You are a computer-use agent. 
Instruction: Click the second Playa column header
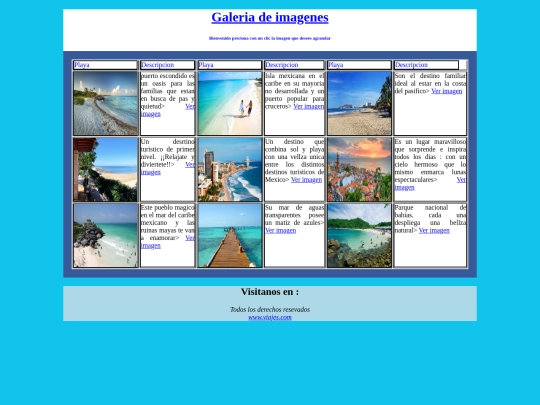230,65
